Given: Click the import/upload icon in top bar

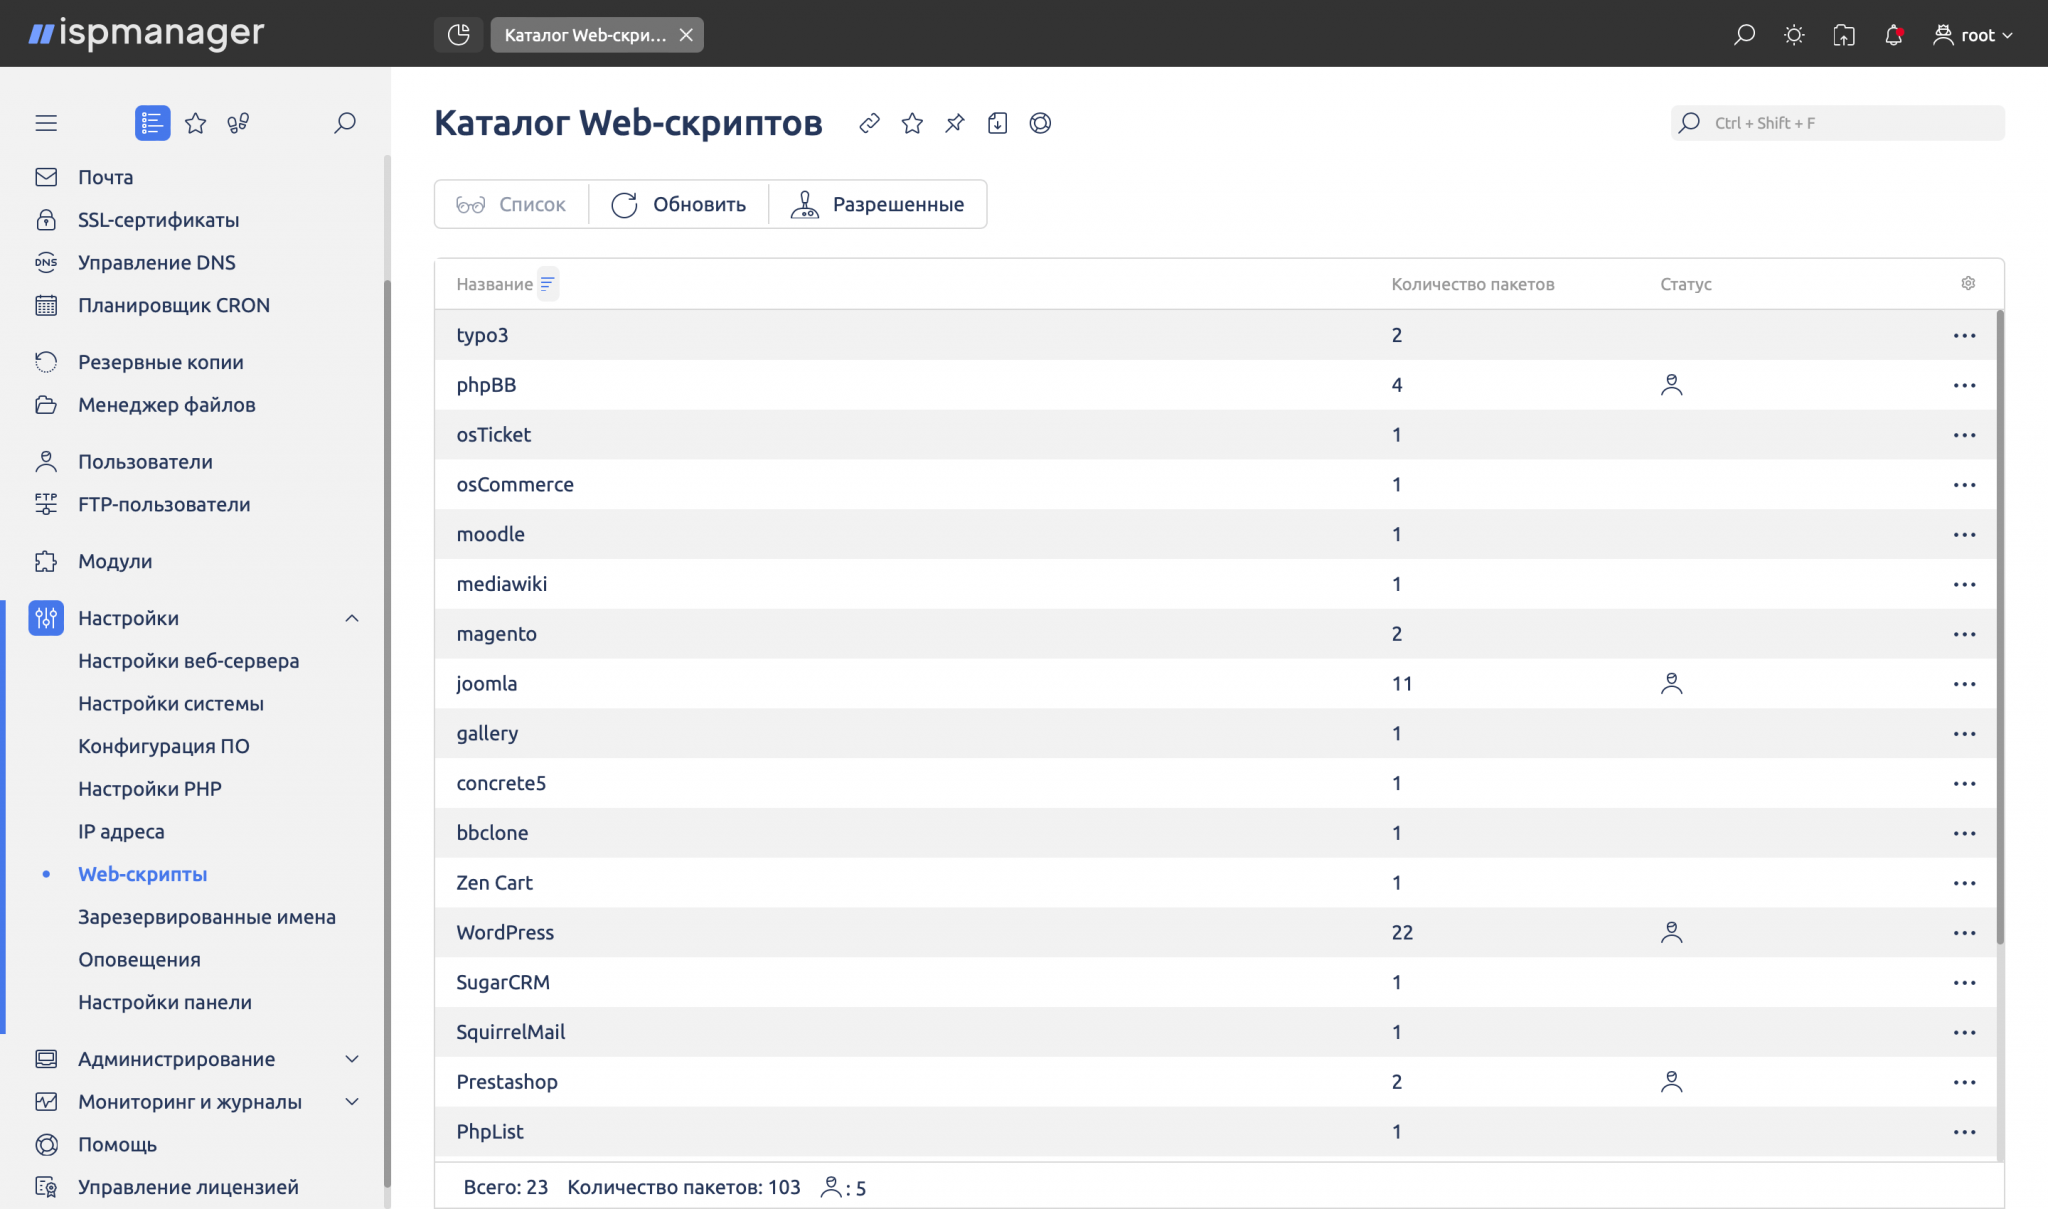Looking at the screenshot, I should click(x=1845, y=34).
